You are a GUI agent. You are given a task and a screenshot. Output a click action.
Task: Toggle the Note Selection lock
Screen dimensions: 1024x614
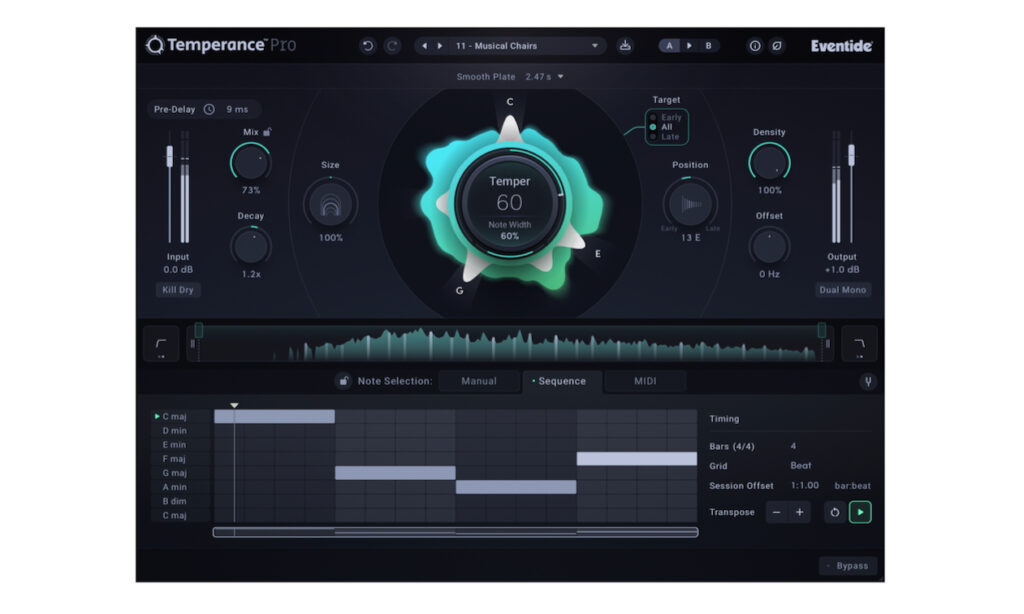tap(343, 381)
